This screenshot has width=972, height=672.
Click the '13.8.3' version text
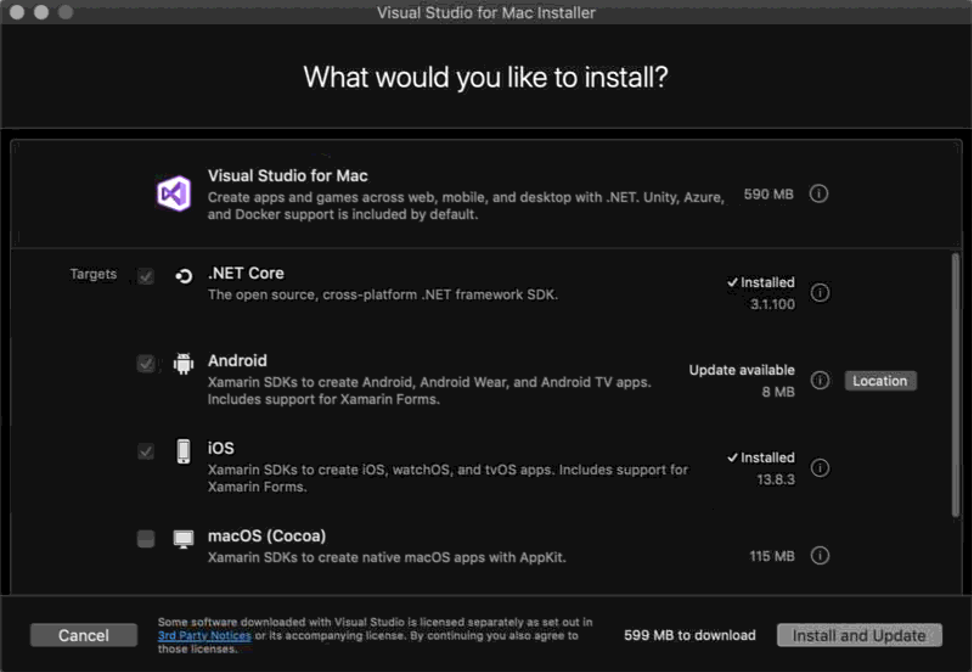775,480
